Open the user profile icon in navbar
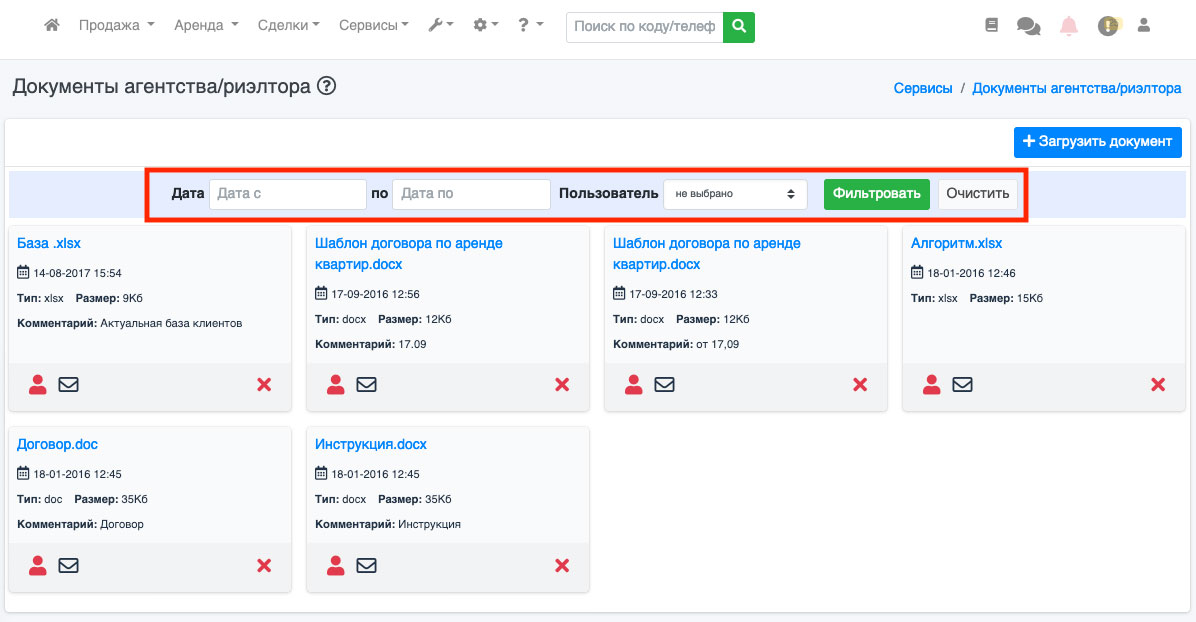1196x622 pixels. (x=1144, y=26)
